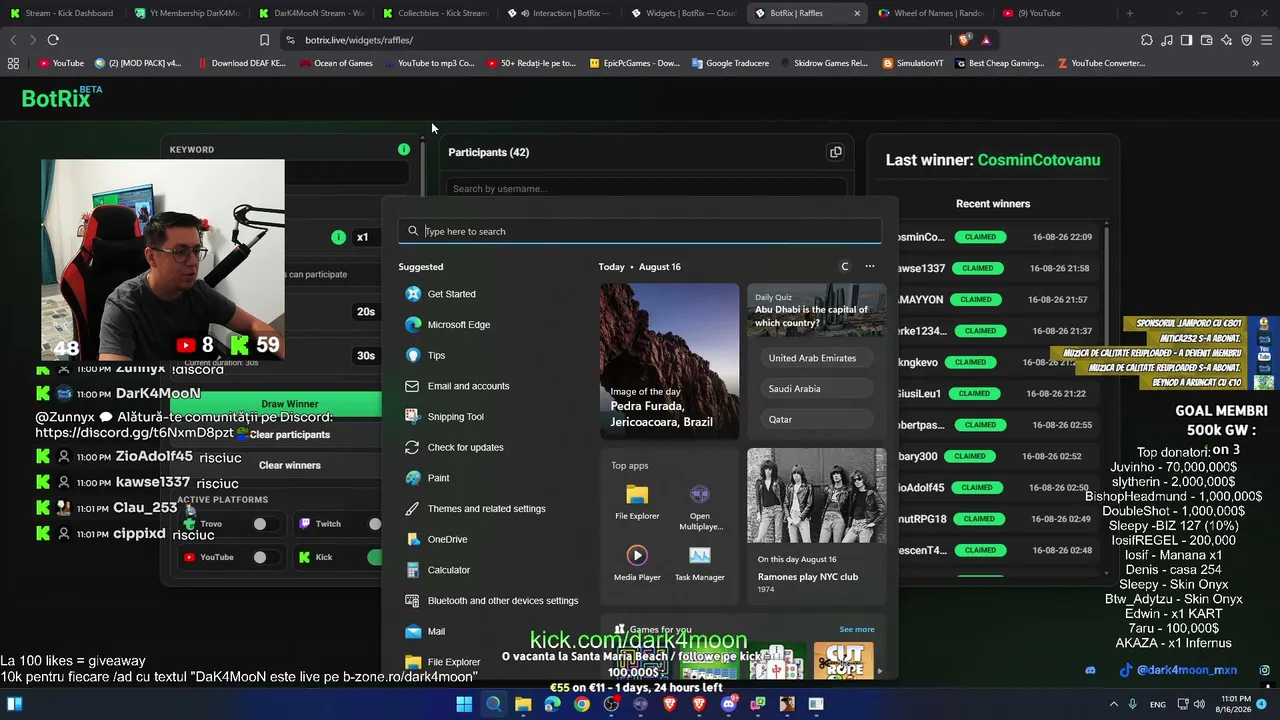This screenshot has height=720, width=1280.
Task: Launch Media Player in Top apps
Action: click(637, 563)
